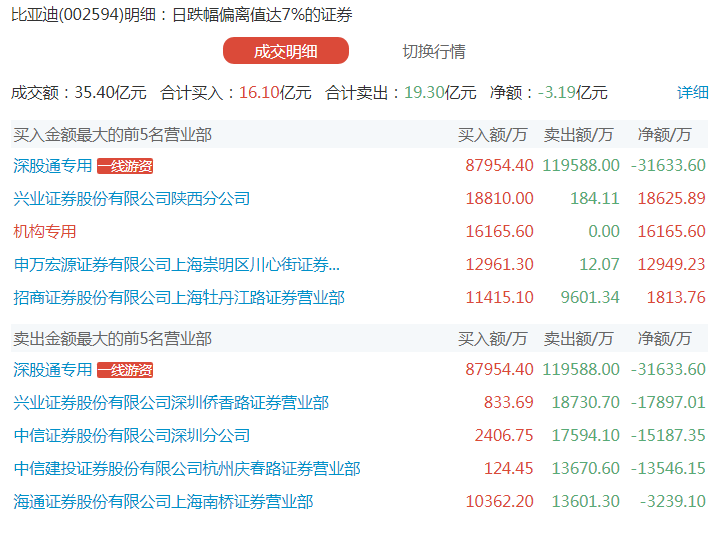Image resolution: width=719 pixels, height=536 pixels.
Task: Open 招商证券 上海牡丹江路证券营业部 link
Action: coord(179,298)
